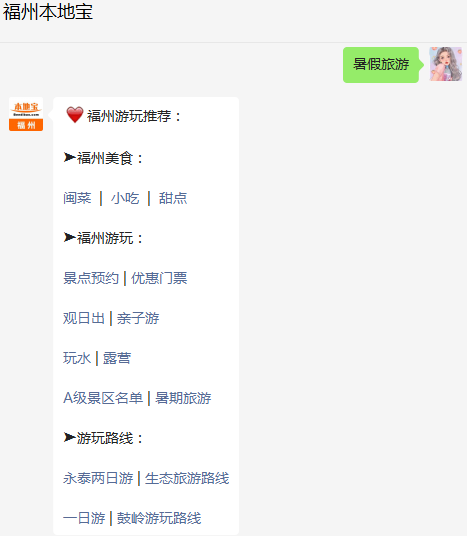Screen dimensions: 467x536
Task: Open the 景点预约 link
Action: point(91,278)
